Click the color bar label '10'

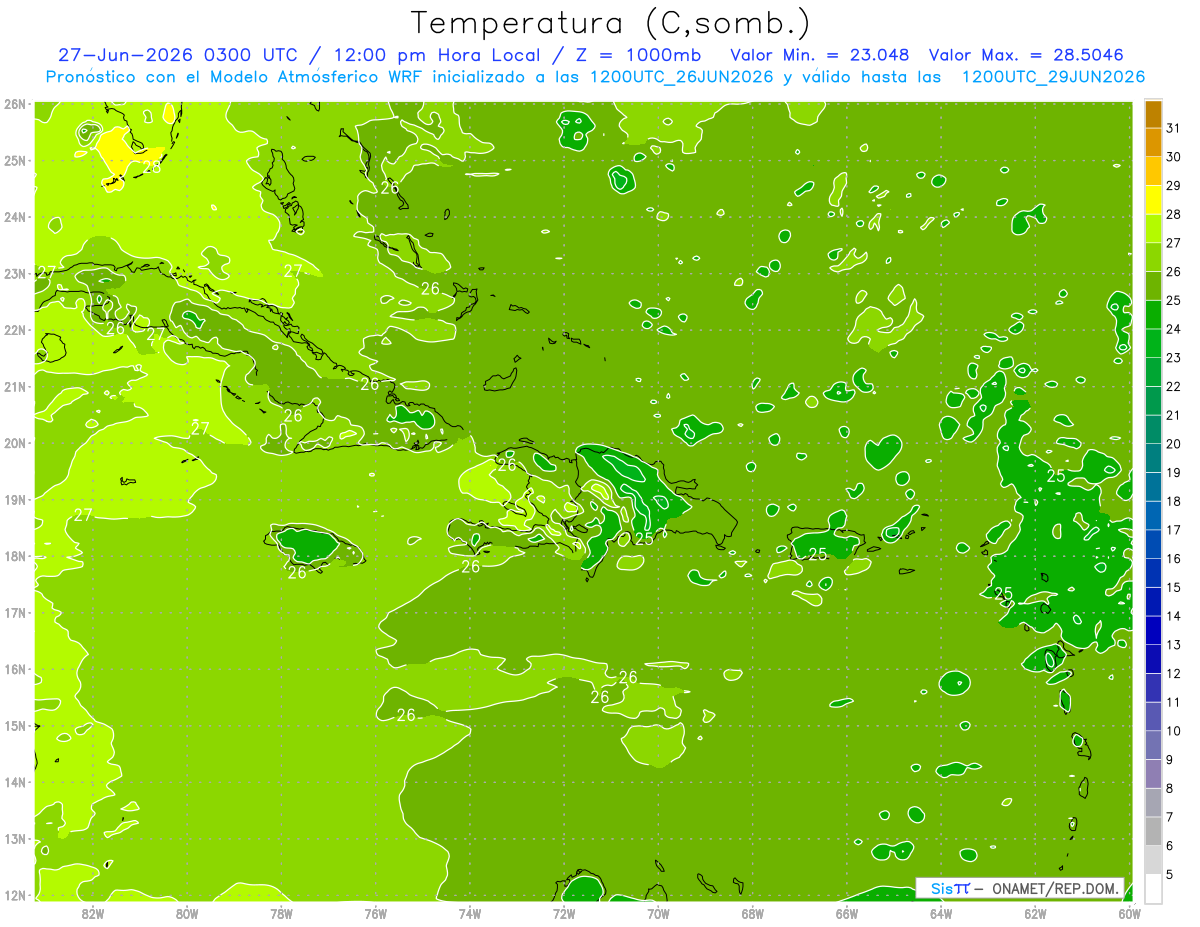coord(1173,731)
